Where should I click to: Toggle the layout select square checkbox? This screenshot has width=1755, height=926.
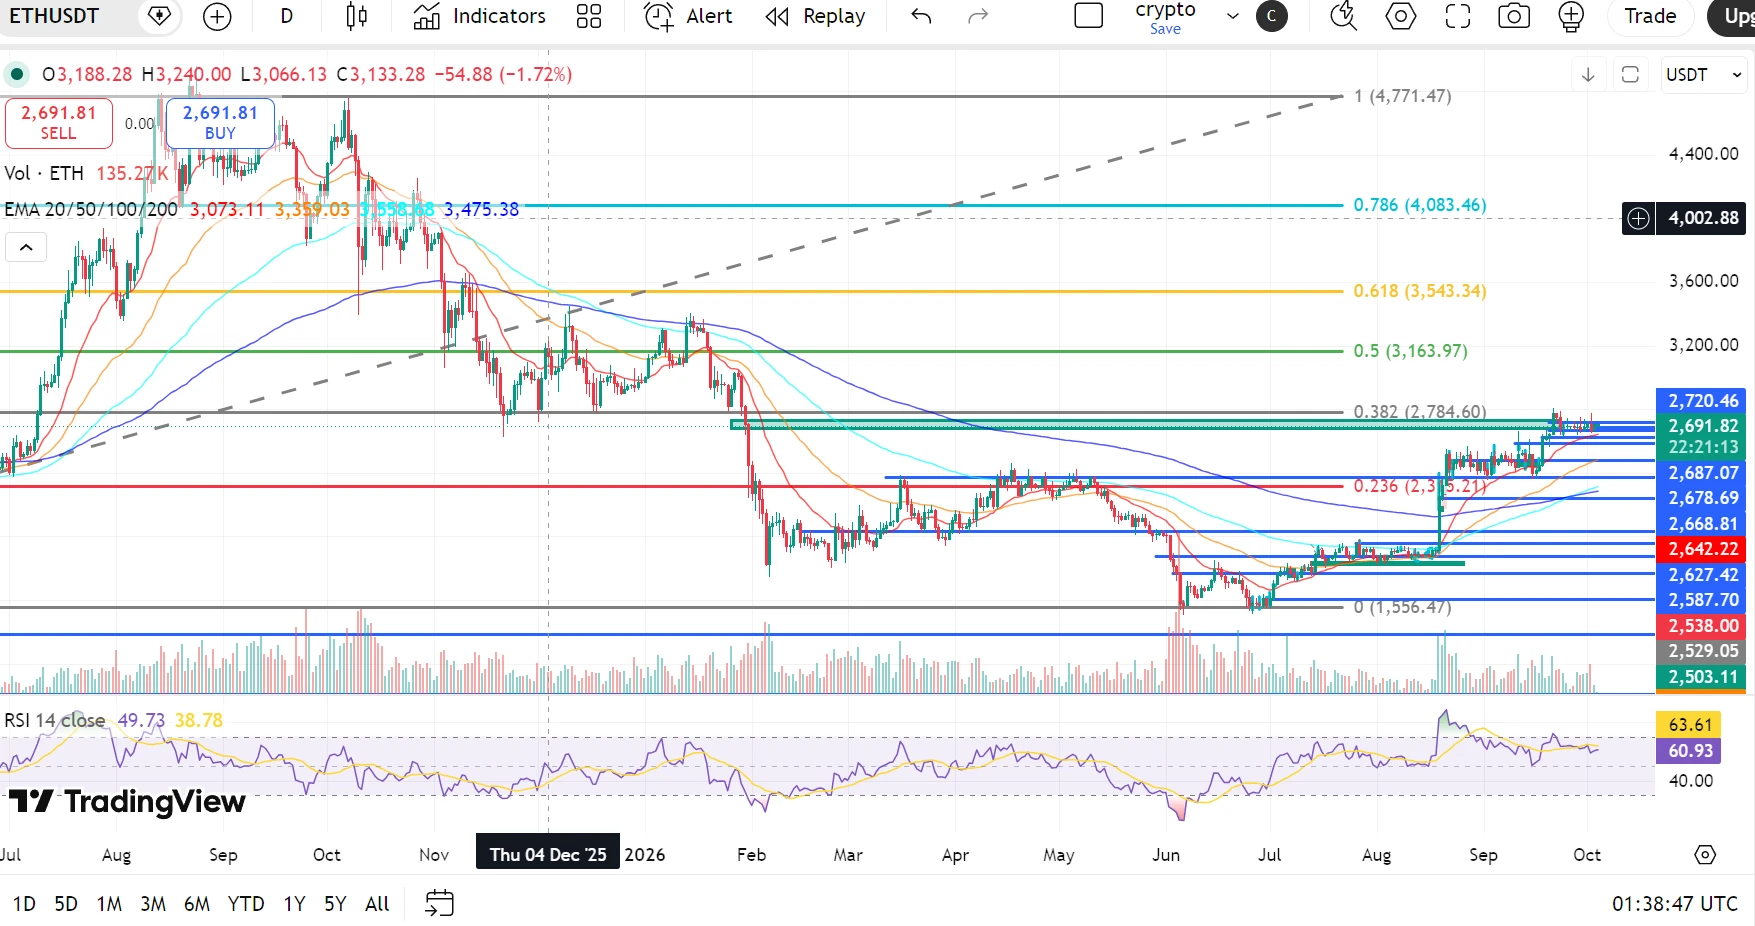[x=1088, y=16]
